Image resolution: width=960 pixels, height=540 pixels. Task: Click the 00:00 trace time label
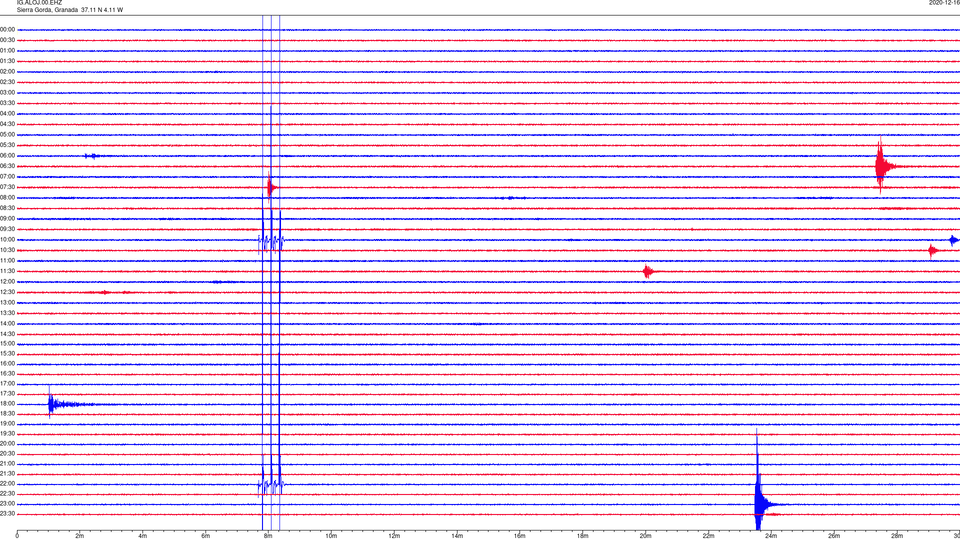[x=7, y=29]
